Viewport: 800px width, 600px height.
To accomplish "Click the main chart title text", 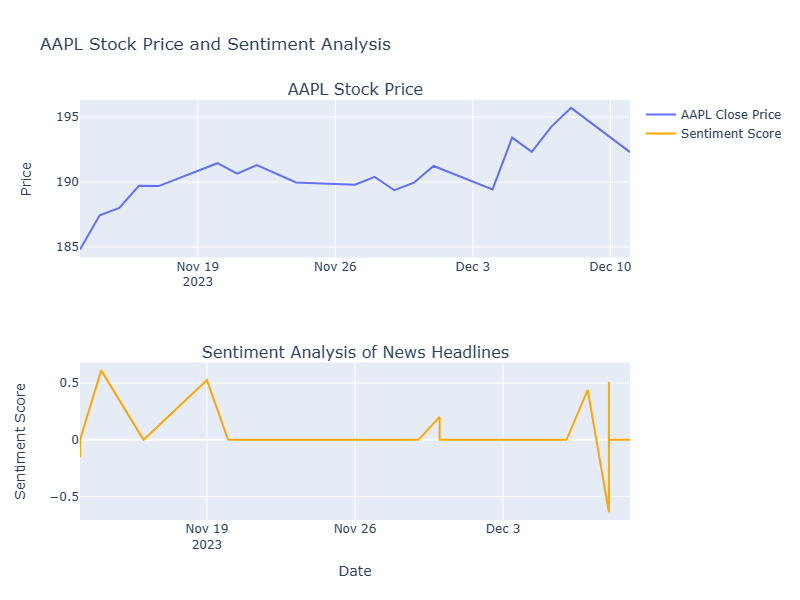I will (x=215, y=44).
